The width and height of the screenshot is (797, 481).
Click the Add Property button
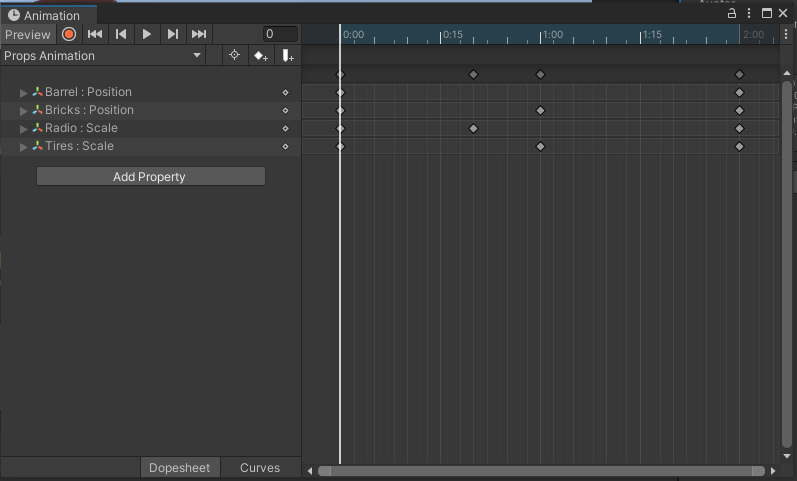point(150,176)
